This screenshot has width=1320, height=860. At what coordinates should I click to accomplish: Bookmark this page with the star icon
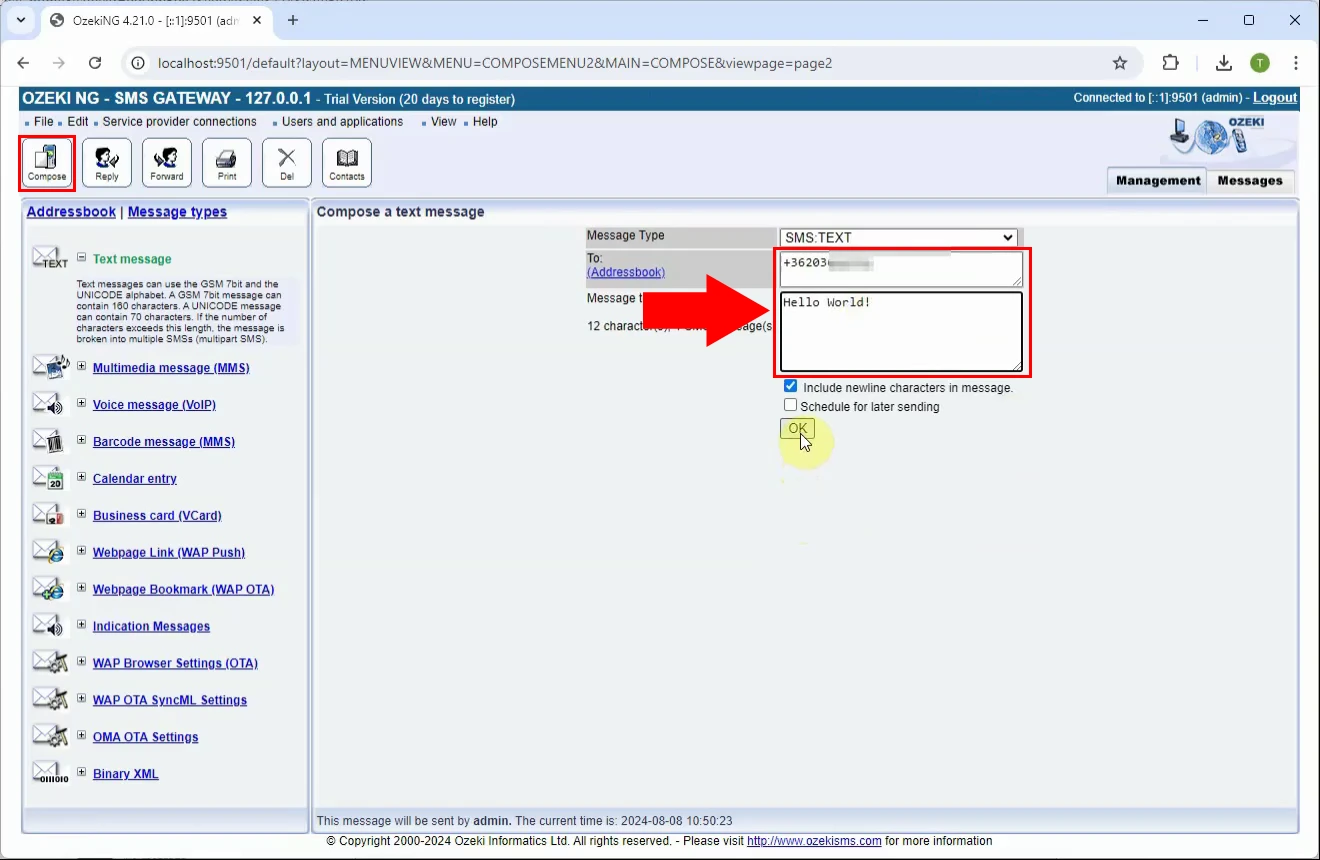coord(1120,63)
